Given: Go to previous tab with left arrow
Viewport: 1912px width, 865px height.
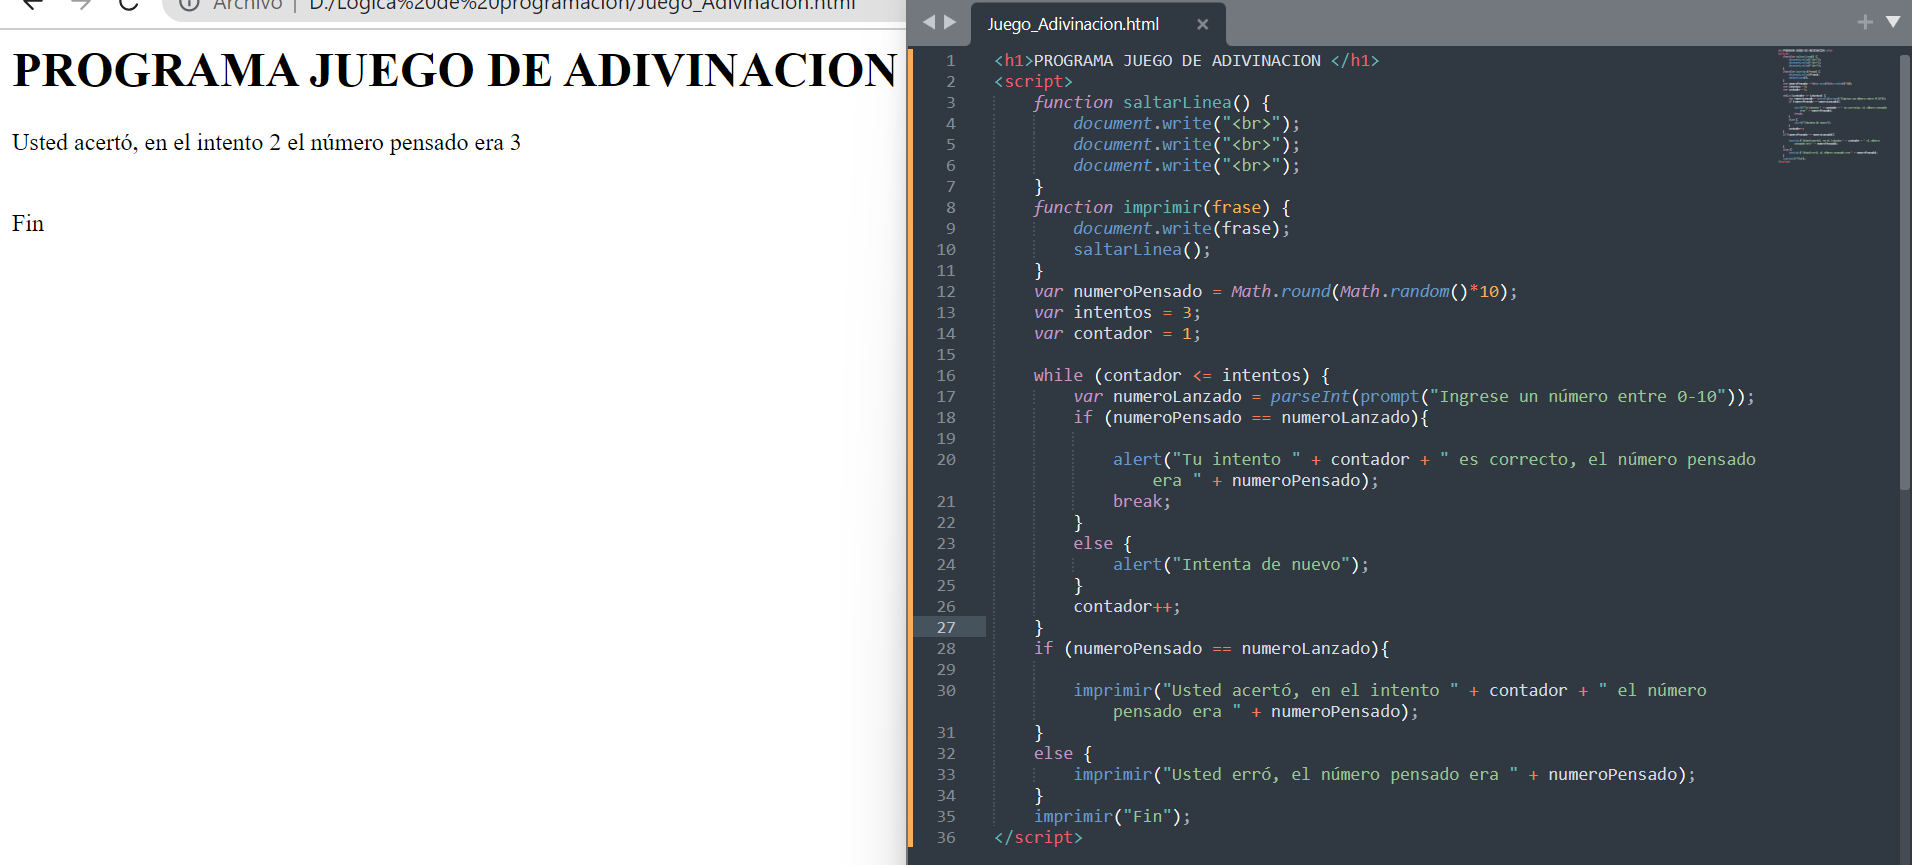Looking at the screenshot, I should point(928,22).
